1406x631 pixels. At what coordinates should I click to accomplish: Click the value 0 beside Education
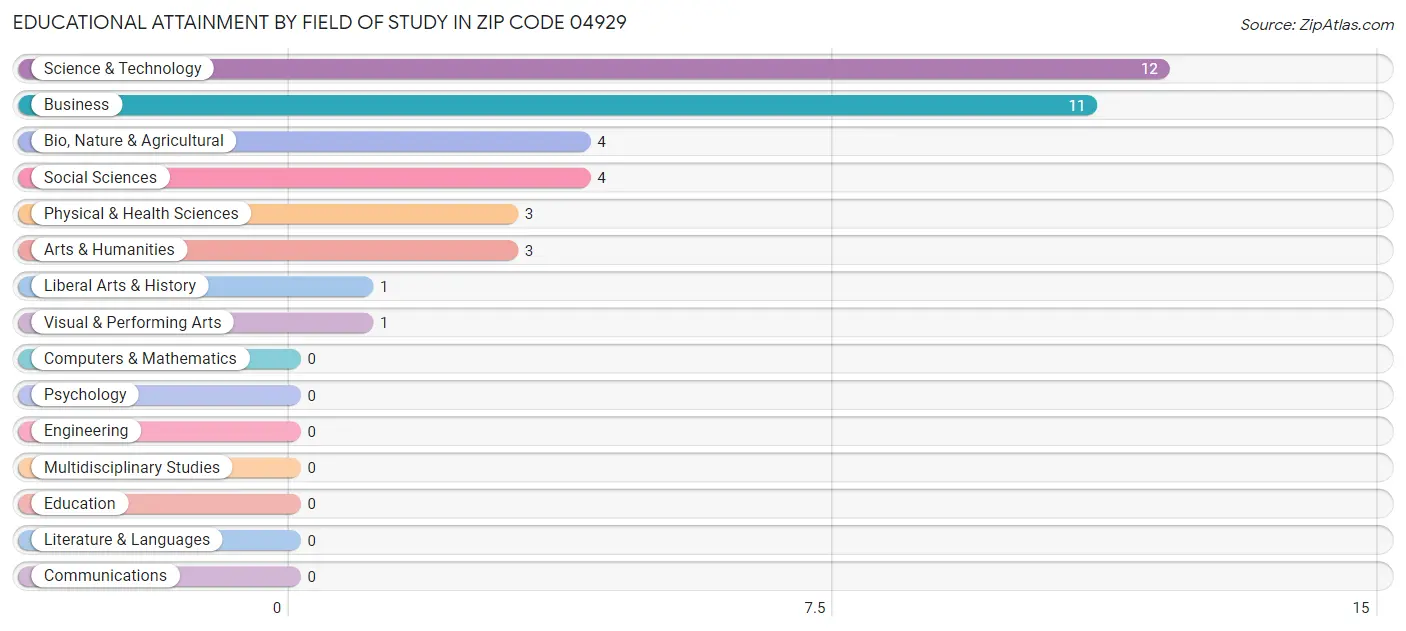tap(311, 504)
